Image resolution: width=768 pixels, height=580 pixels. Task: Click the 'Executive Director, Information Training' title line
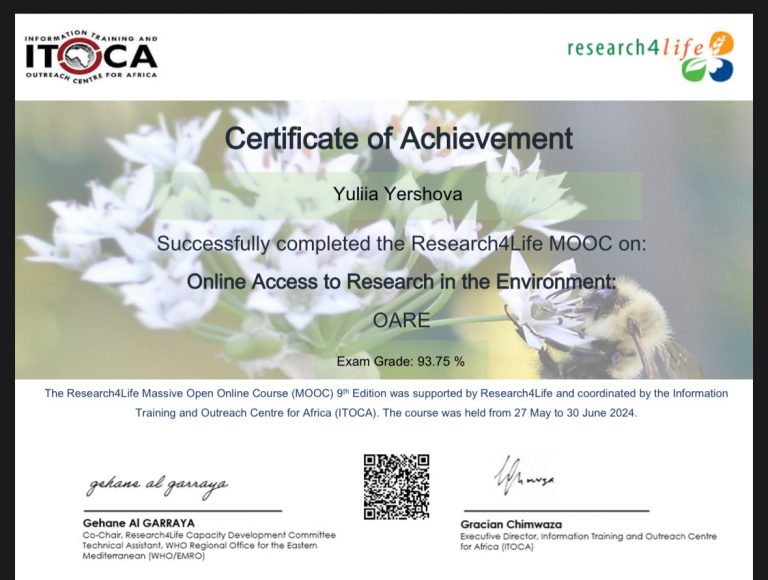point(588,536)
